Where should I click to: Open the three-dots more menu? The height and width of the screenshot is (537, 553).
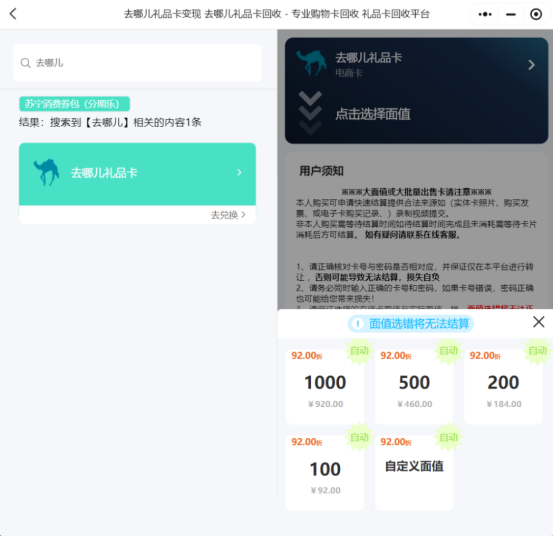point(485,14)
